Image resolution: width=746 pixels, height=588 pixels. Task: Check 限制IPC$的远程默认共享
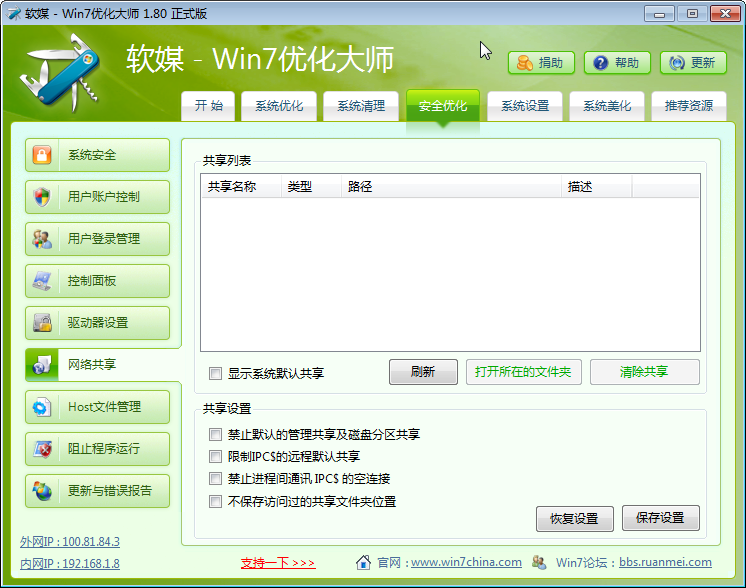tap(216, 457)
